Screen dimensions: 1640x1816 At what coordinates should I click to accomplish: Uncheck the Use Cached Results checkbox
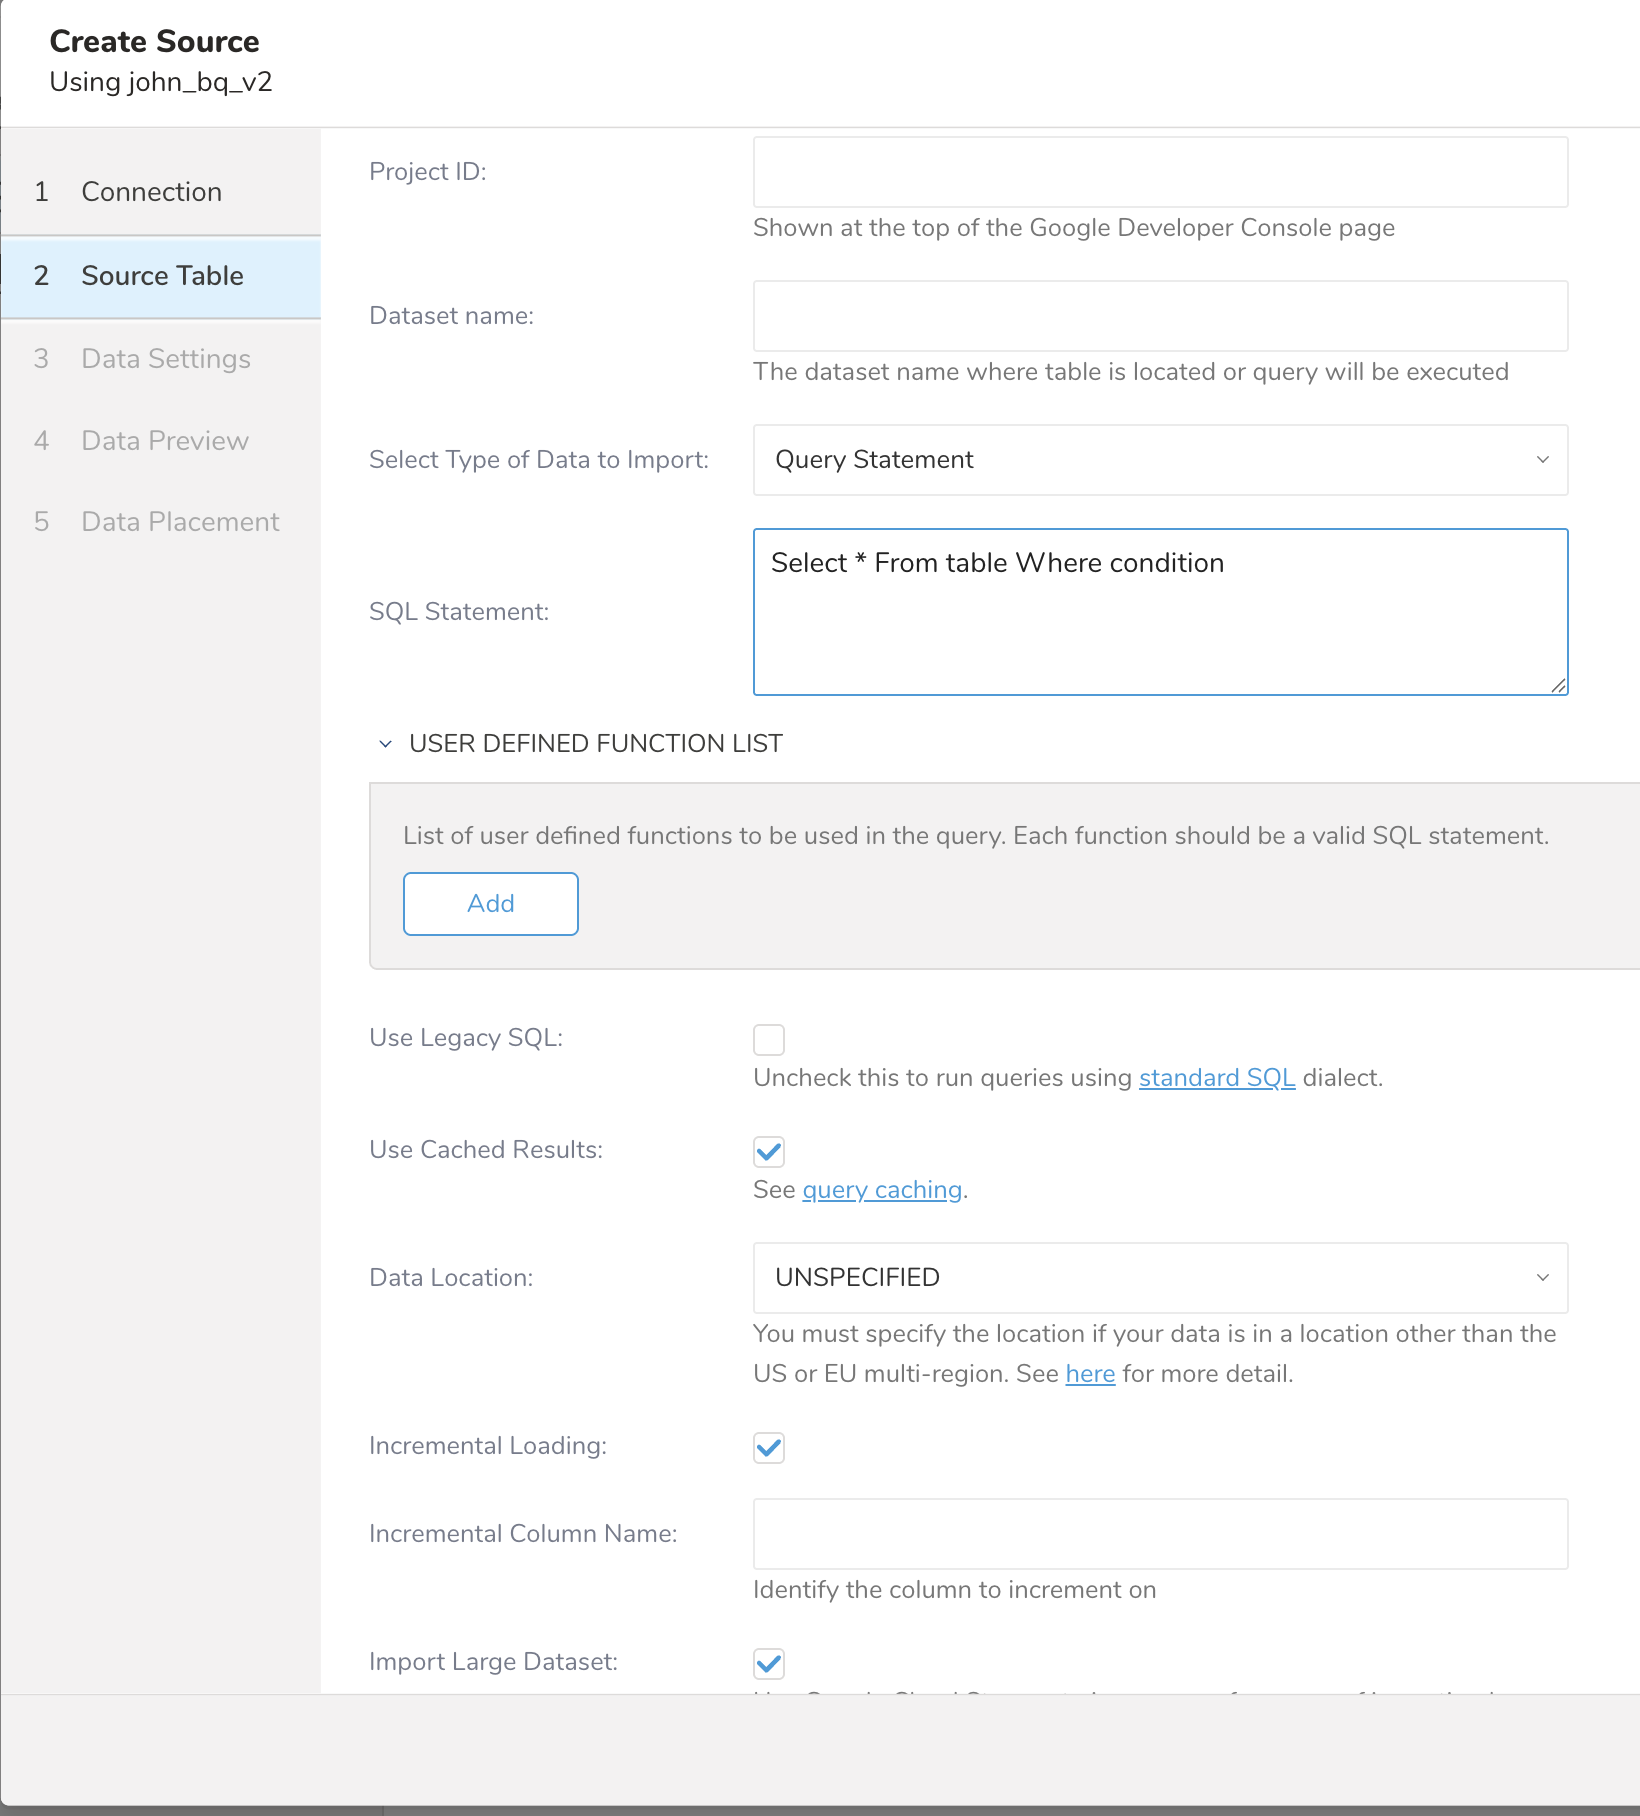(x=769, y=1152)
